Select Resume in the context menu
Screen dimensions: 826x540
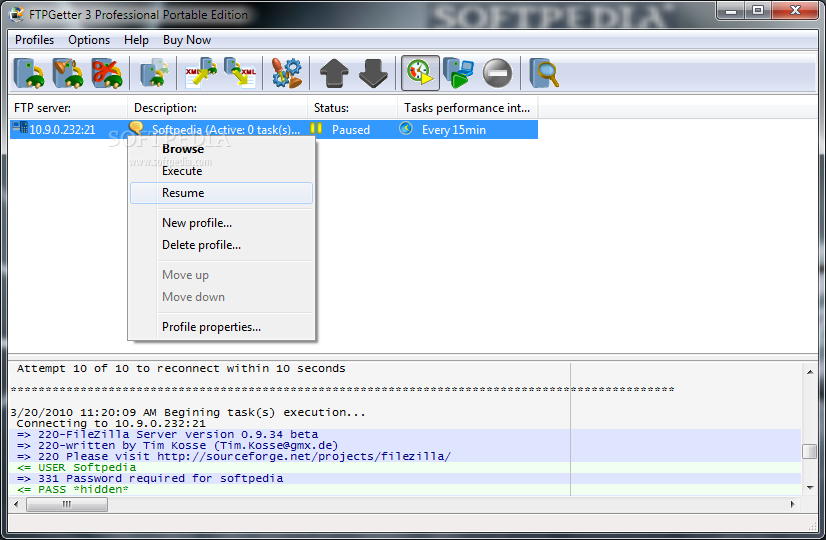(x=221, y=193)
